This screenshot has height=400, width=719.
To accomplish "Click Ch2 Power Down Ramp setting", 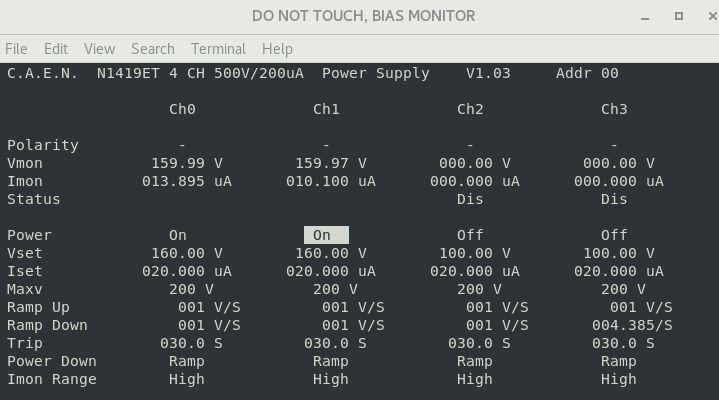I will tap(475, 361).
